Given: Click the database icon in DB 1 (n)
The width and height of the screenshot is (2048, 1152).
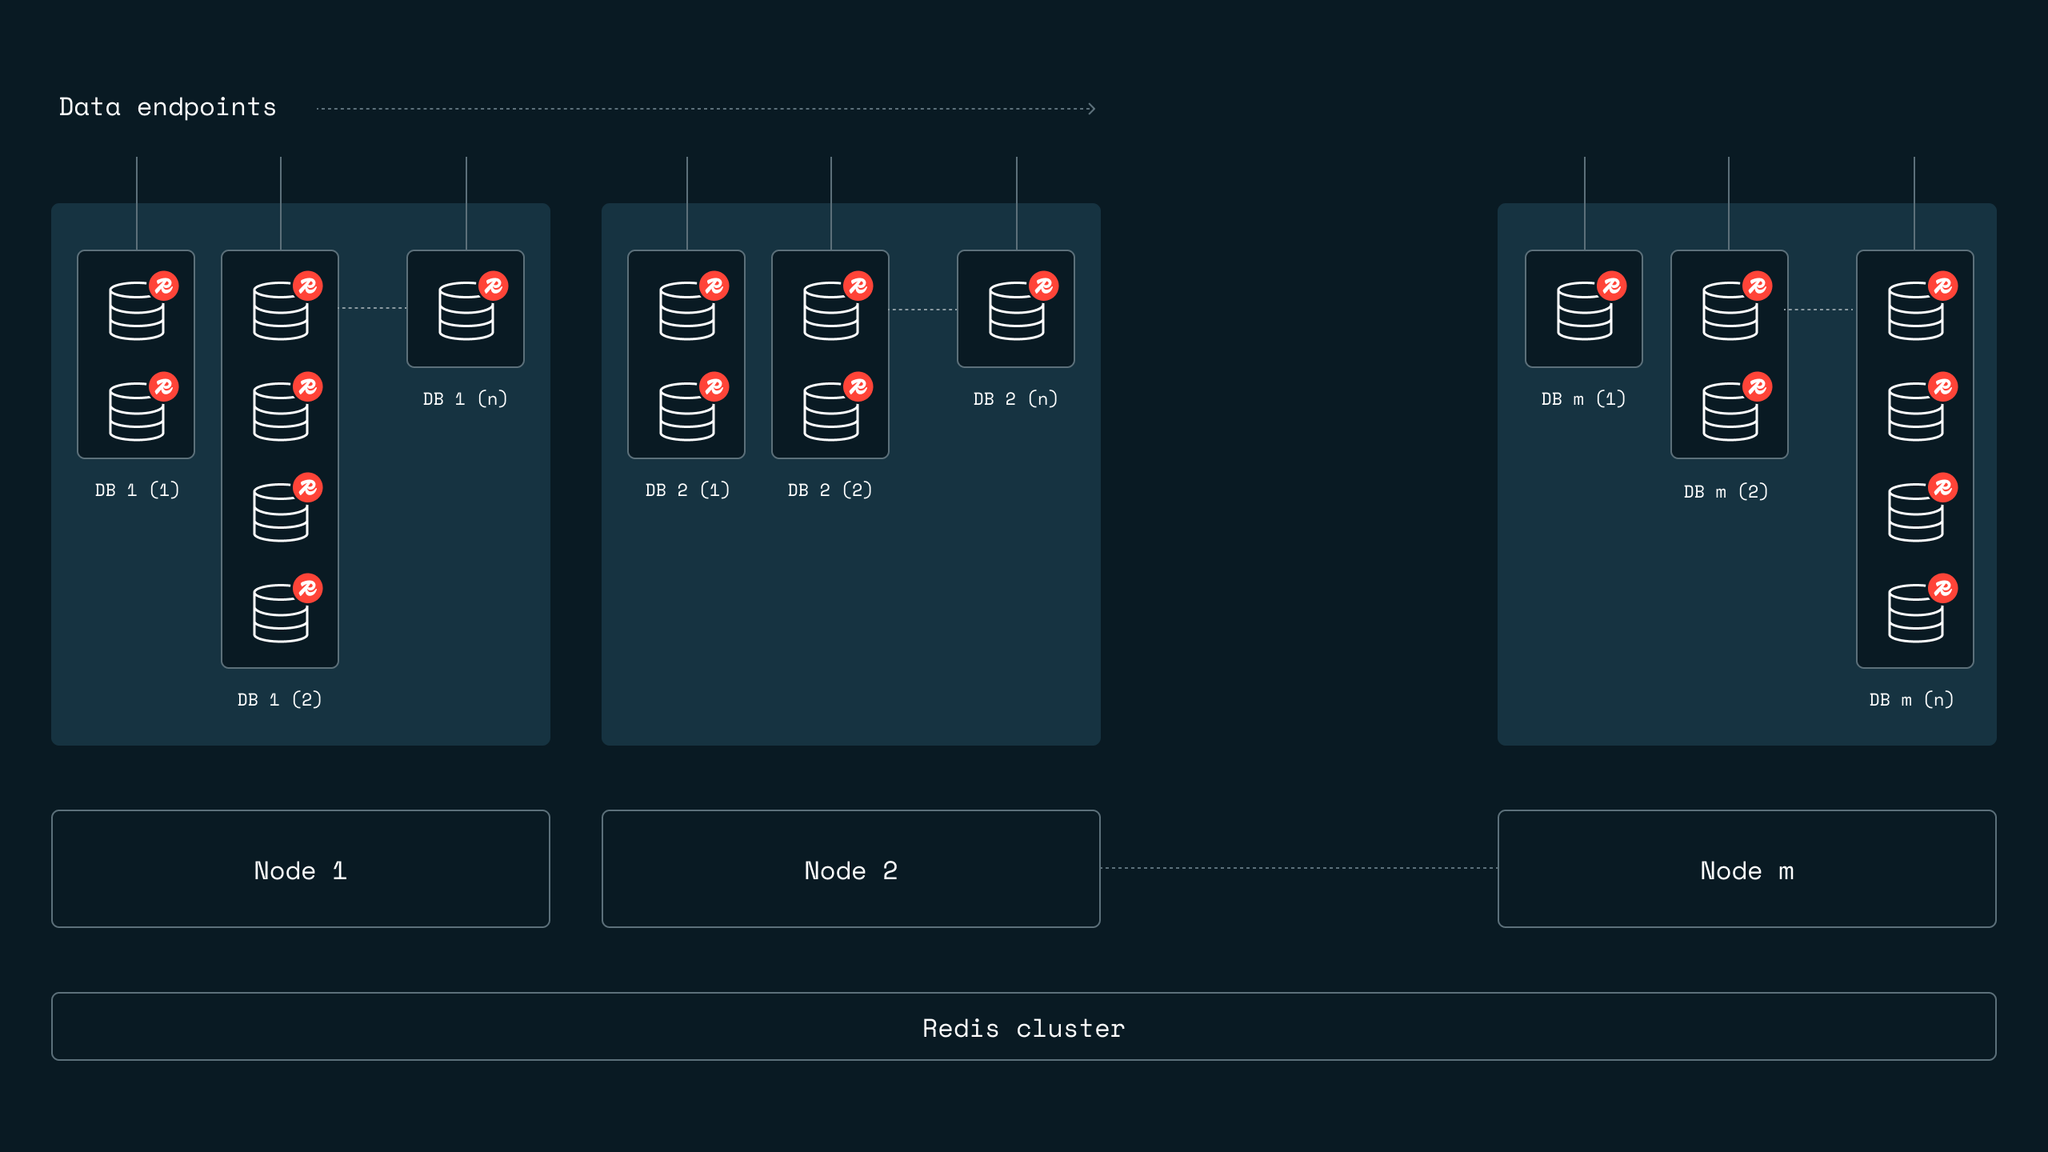Looking at the screenshot, I should (473, 306).
